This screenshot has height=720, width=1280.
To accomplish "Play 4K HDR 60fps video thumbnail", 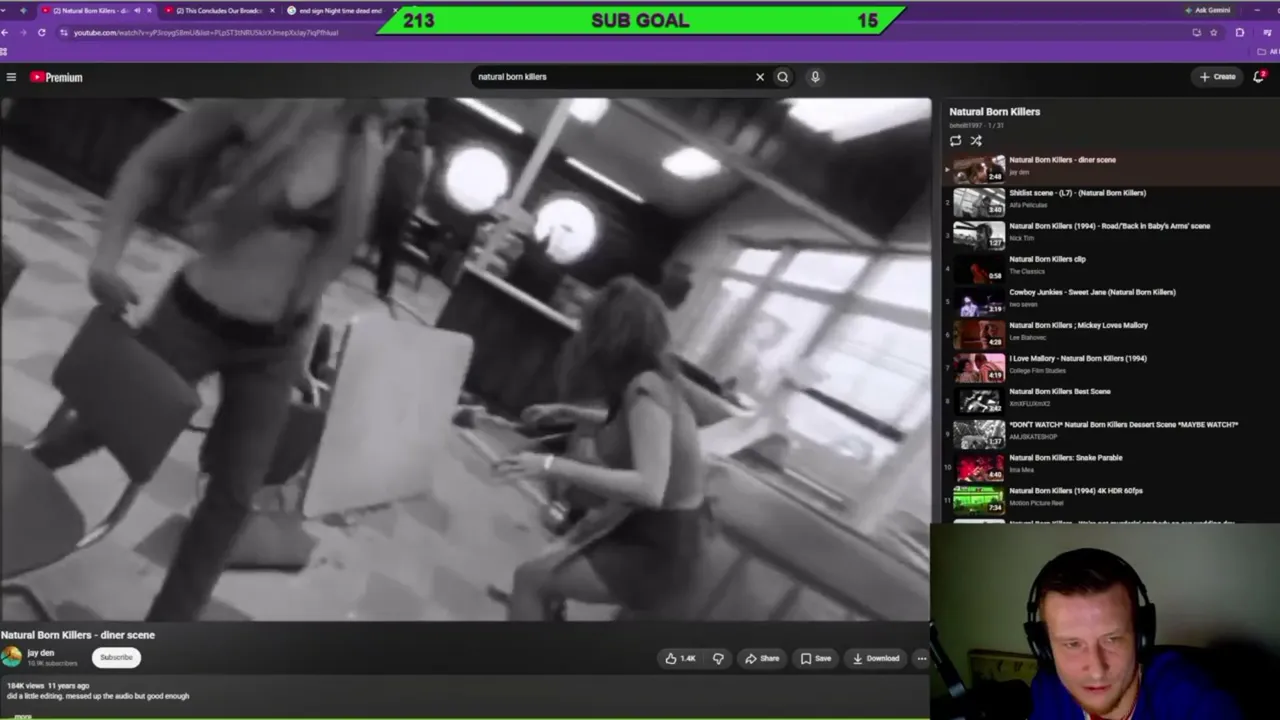I will pyautogui.click(x=979, y=499).
